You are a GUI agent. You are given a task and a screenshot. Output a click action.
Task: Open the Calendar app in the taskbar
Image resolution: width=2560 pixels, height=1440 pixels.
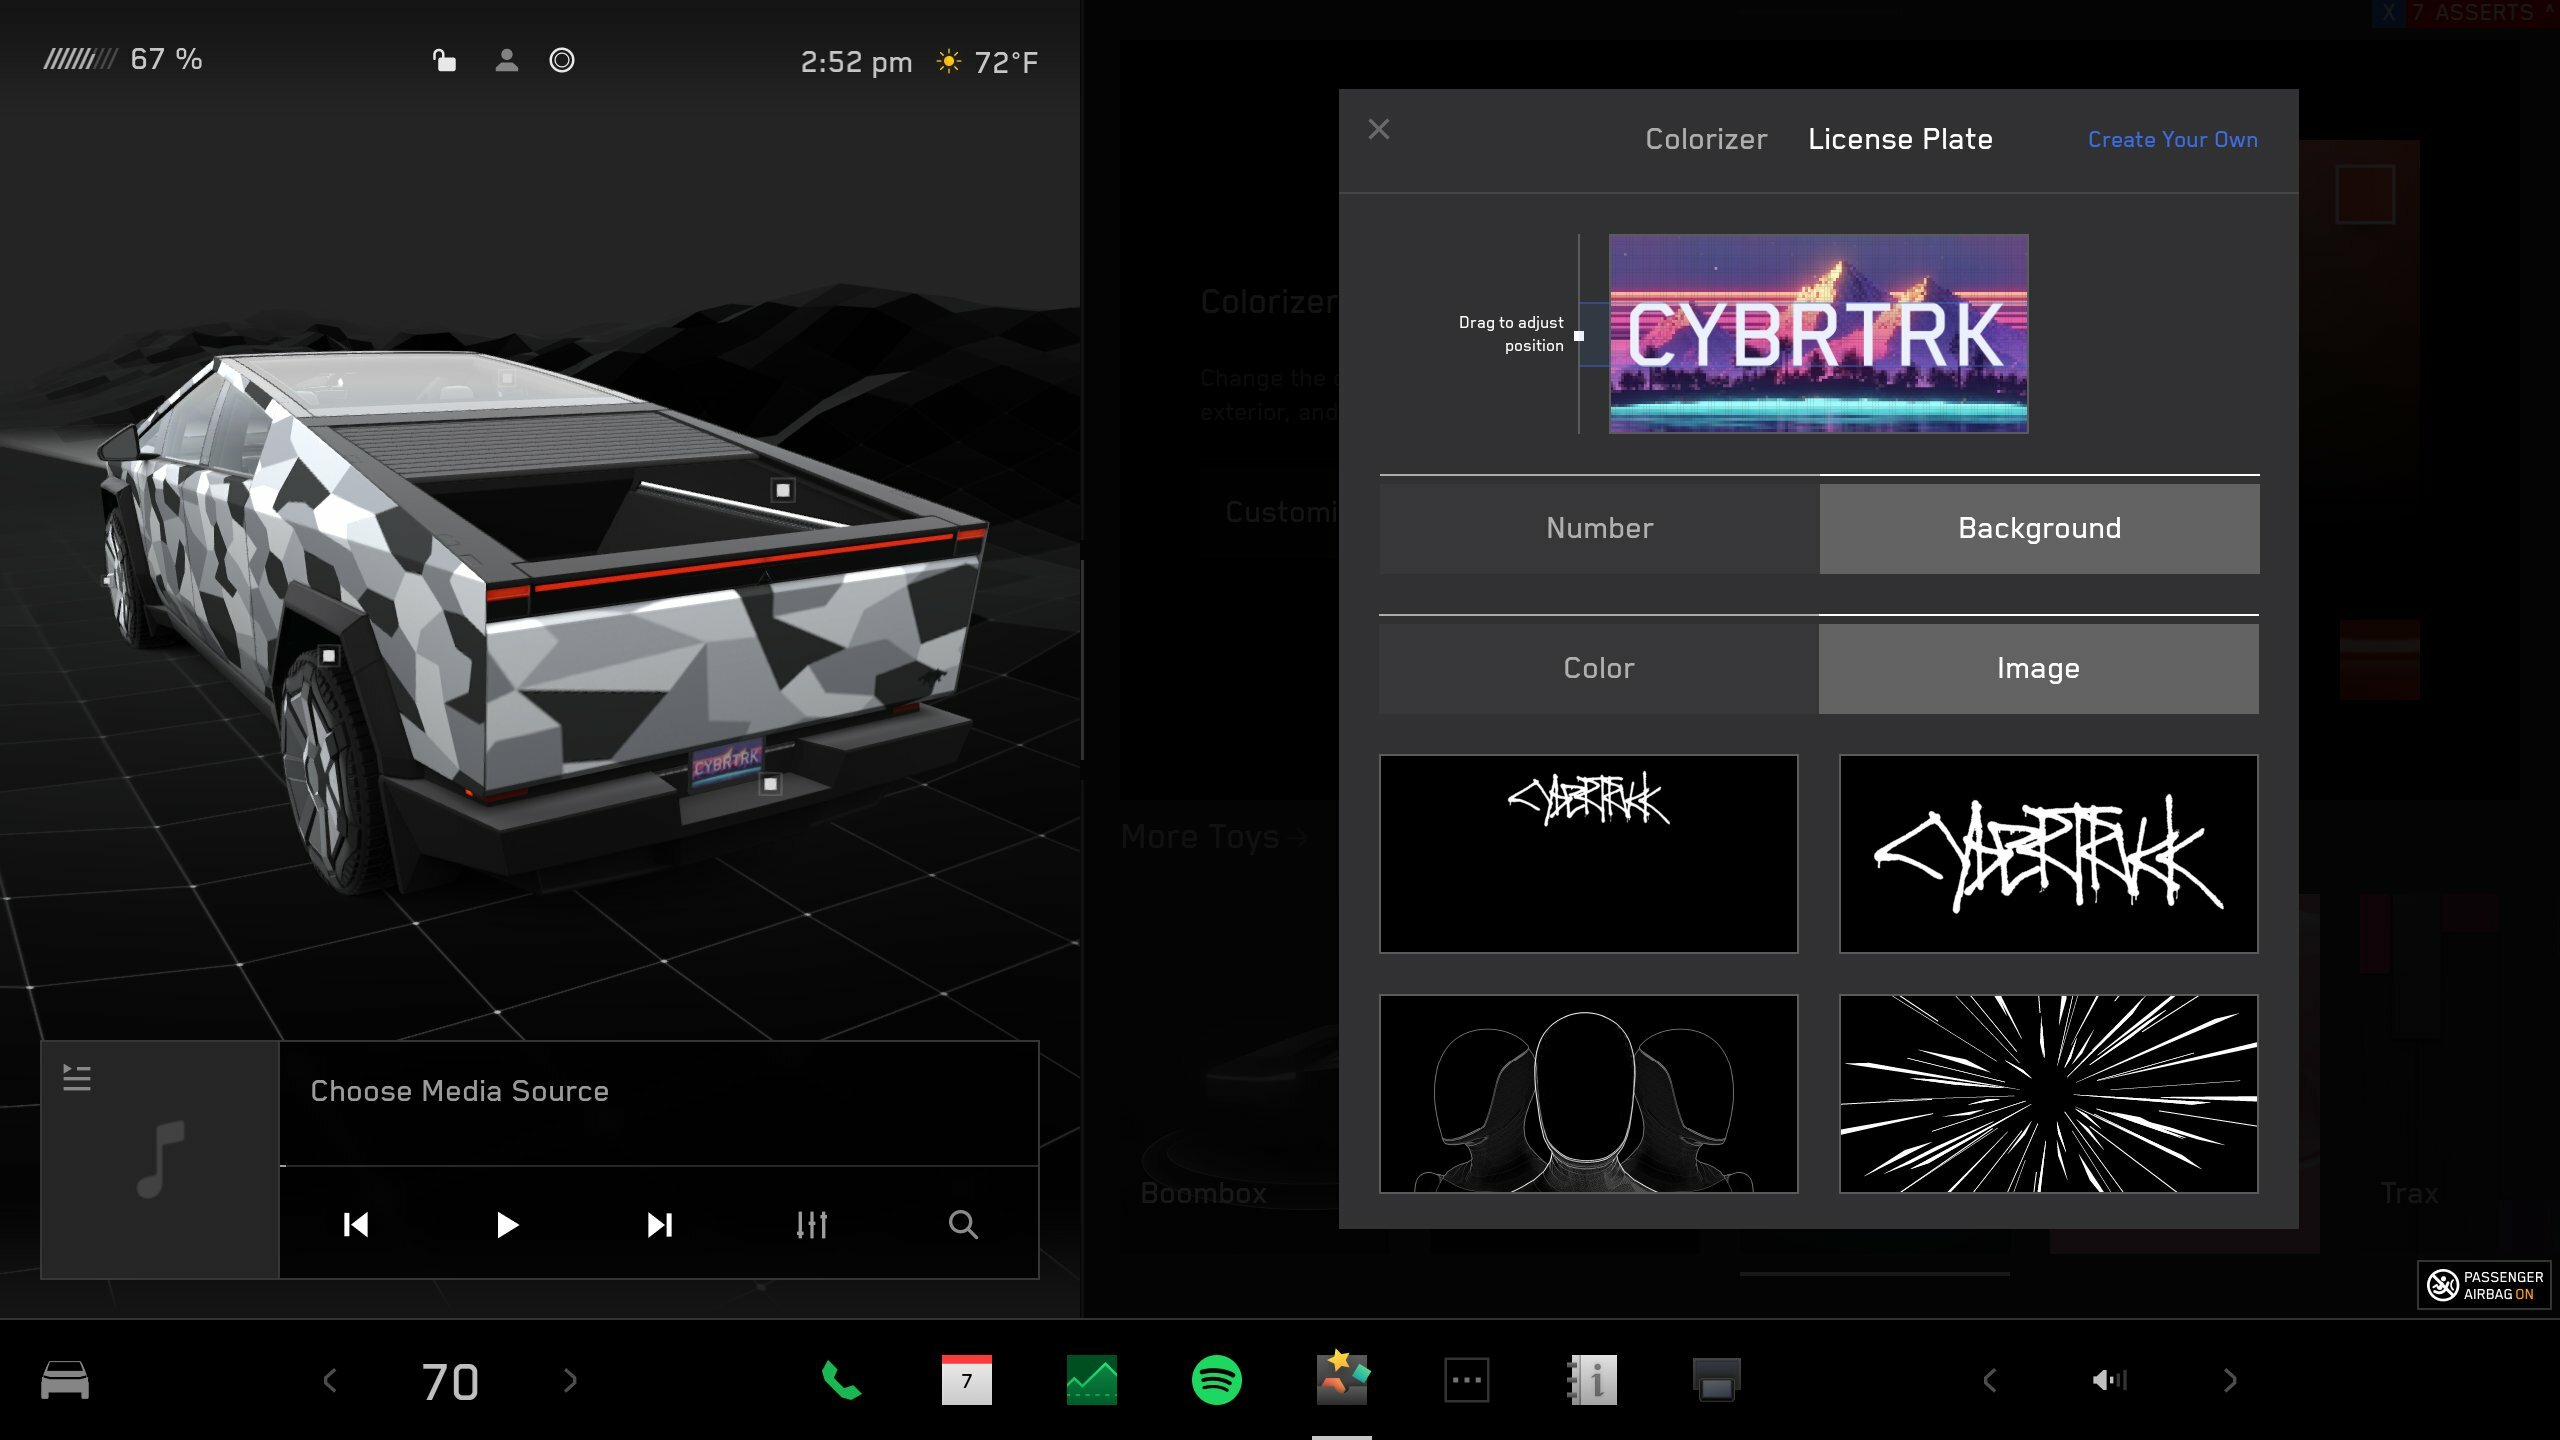(965, 1380)
